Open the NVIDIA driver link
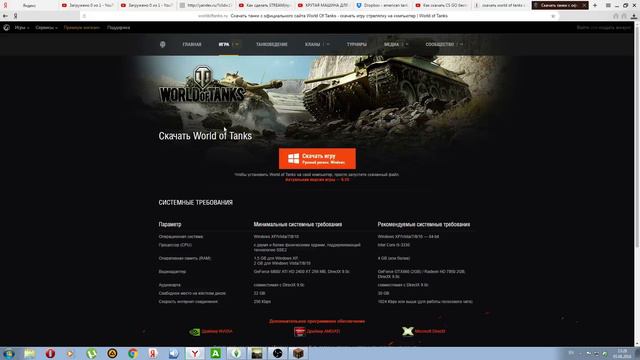Screen dimensions: 640x360 coord(217,331)
